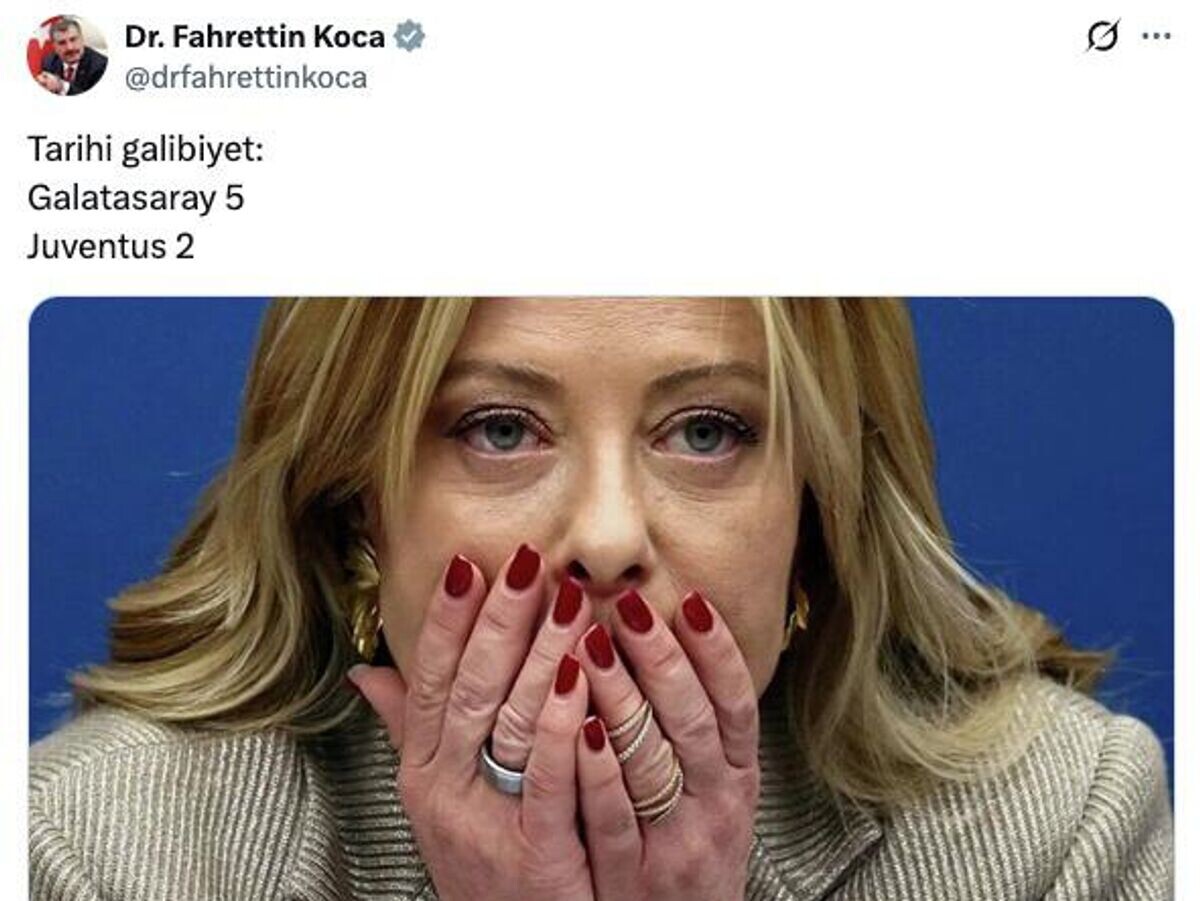This screenshot has height=901, width=1200.
Task: Open the three-dot more options menu
Action: pos(1156,35)
